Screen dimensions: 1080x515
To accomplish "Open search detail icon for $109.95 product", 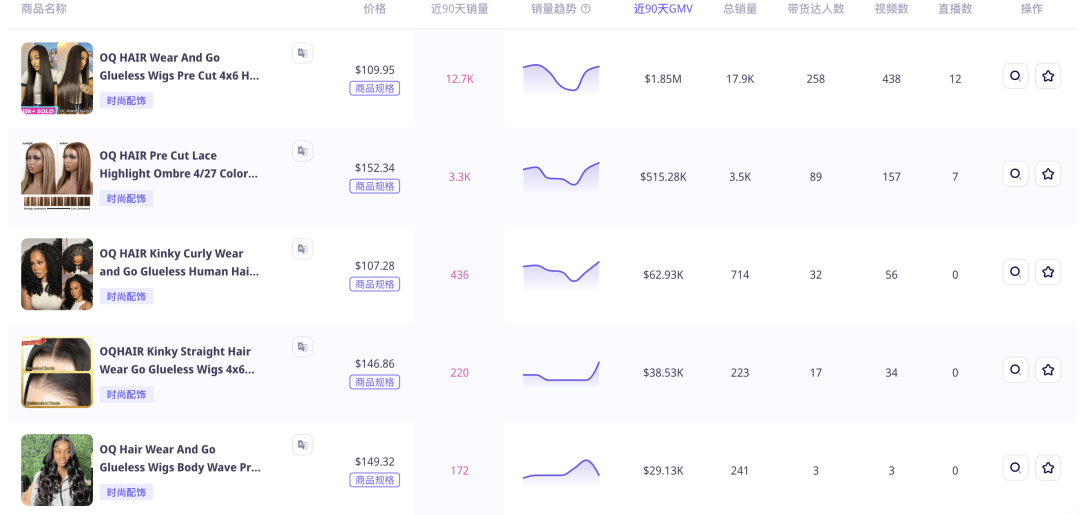I will pyautogui.click(x=1015, y=76).
